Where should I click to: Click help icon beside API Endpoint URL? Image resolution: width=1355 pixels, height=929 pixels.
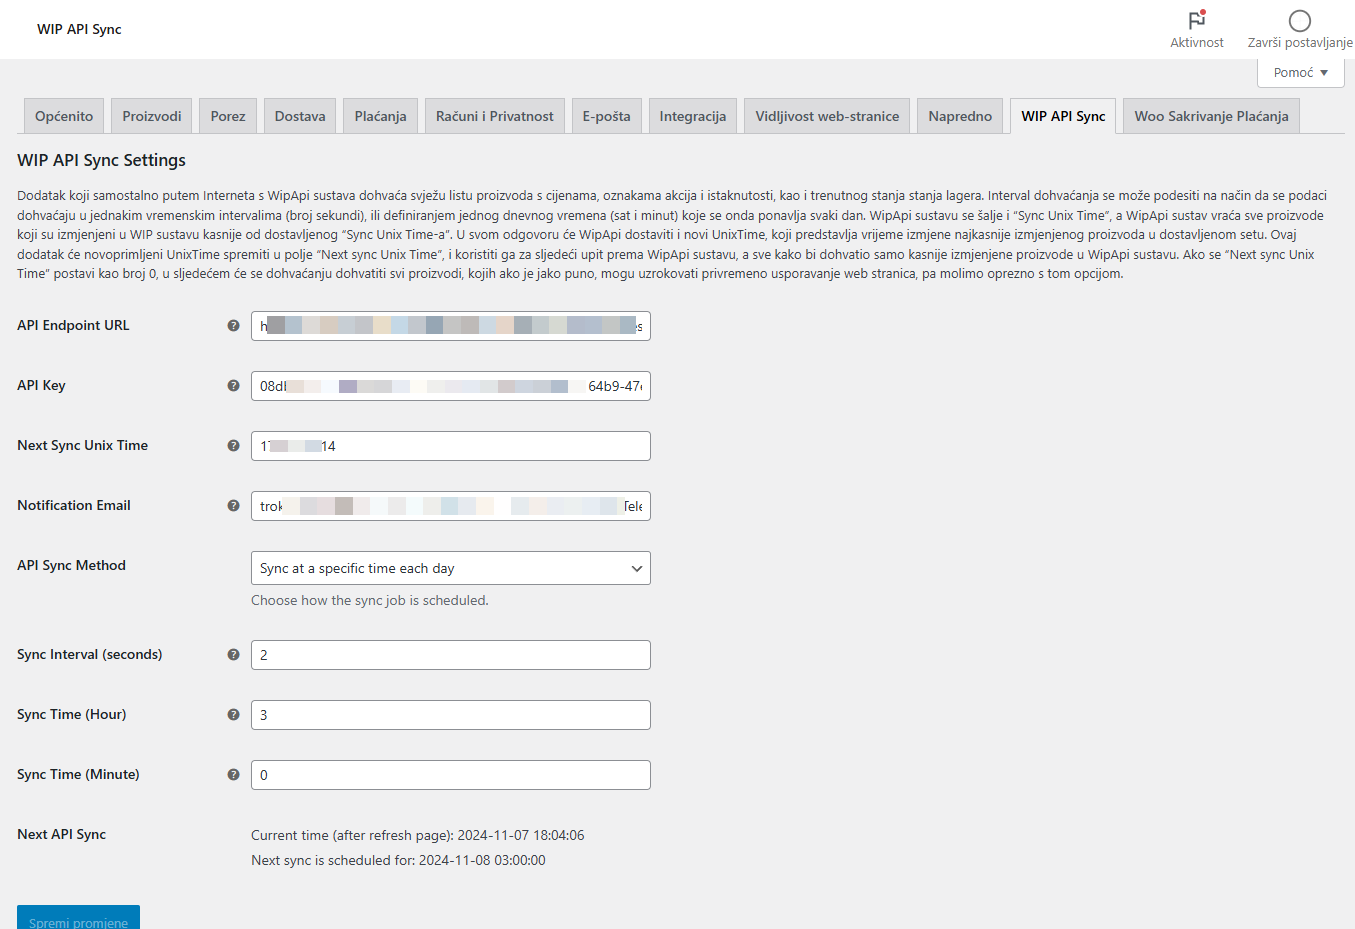click(x=233, y=326)
